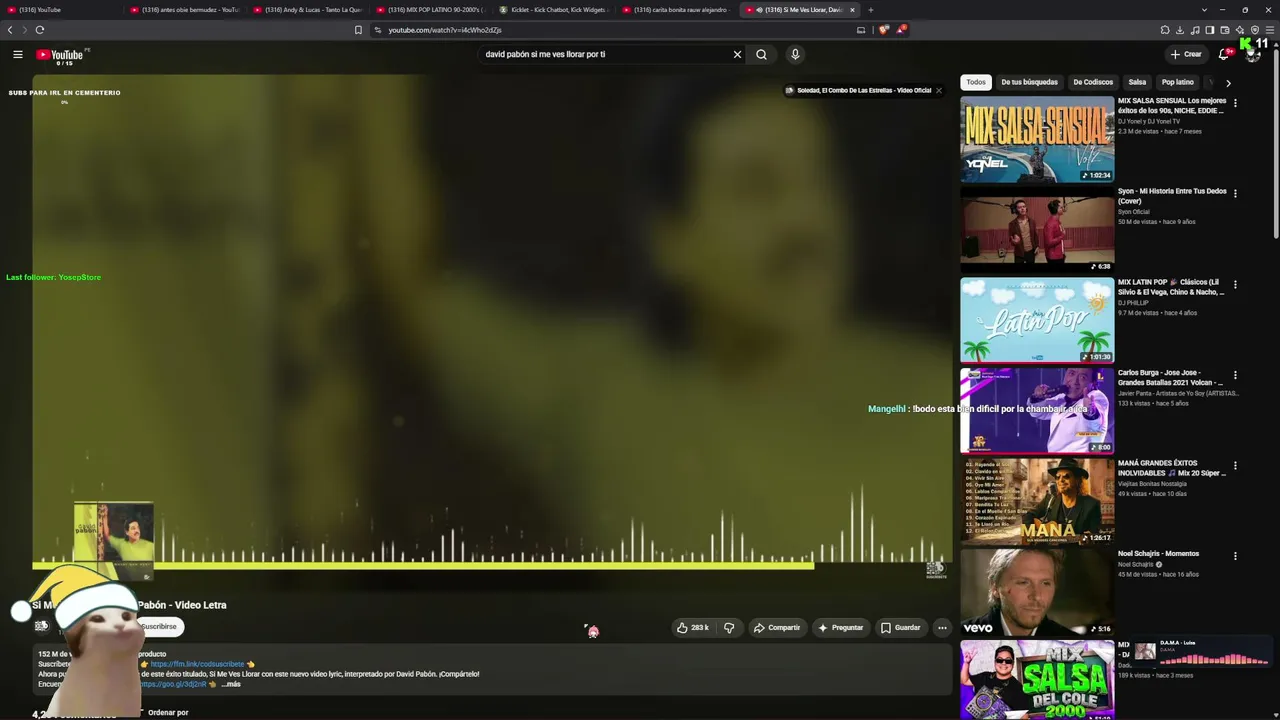1280x720 pixels.
Task: Open the 'Syon - Mi Historia Entre Tus Dedos' title
Action: tap(1172, 196)
